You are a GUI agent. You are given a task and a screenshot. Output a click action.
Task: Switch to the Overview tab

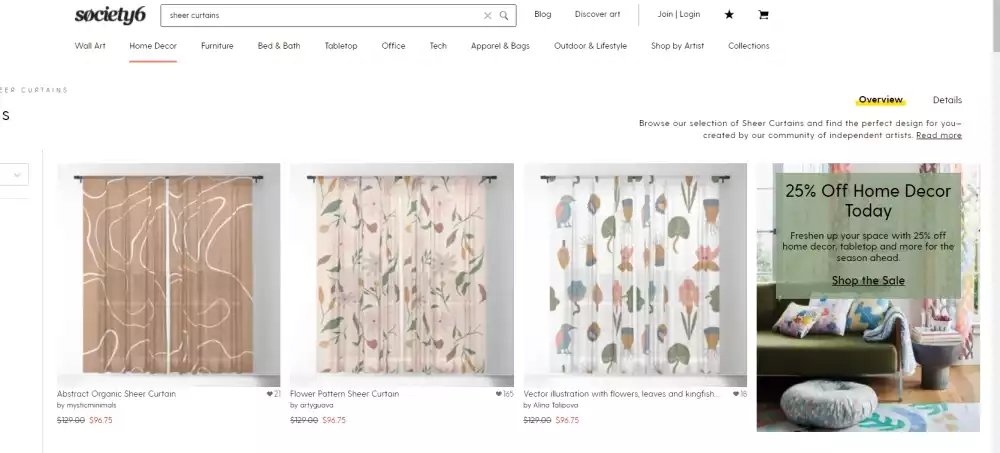(x=881, y=100)
